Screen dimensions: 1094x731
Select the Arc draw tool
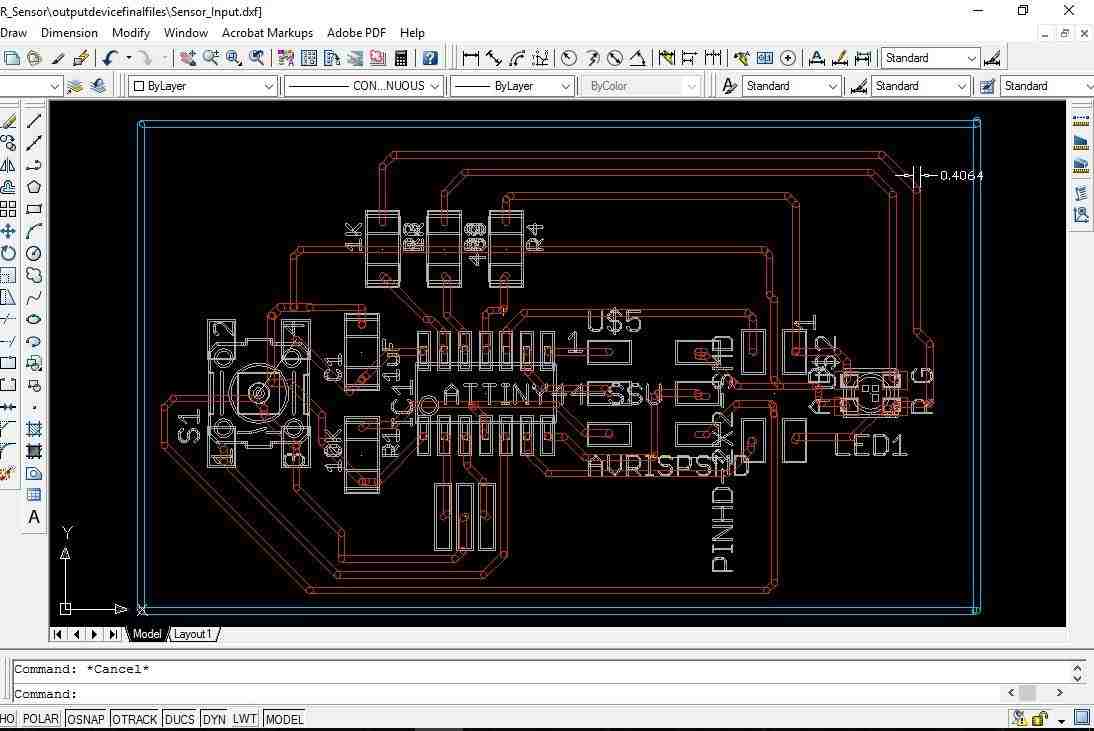coord(33,231)
